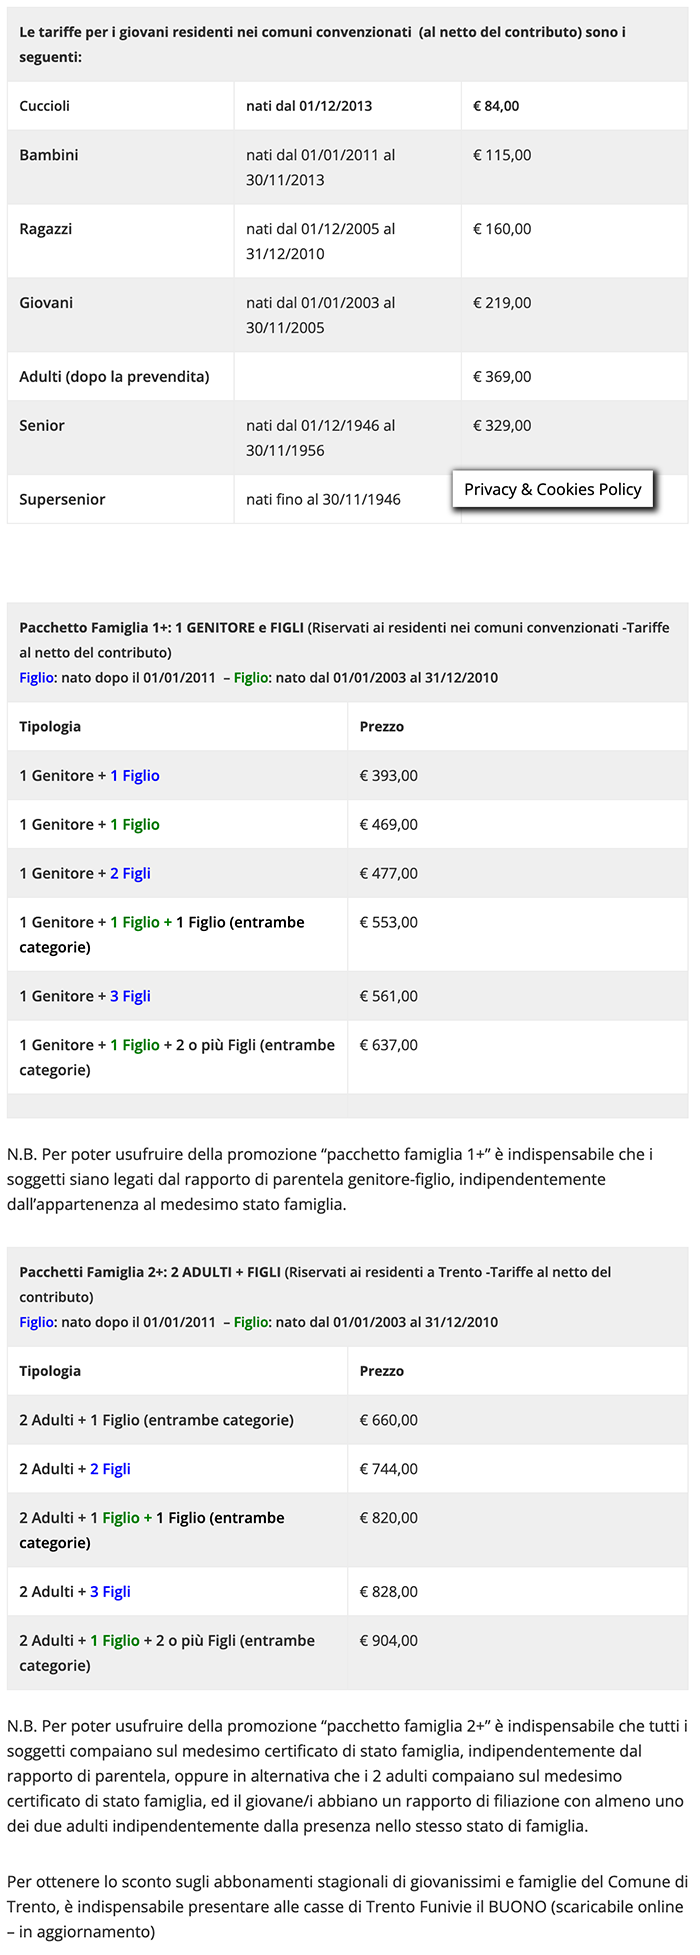Click the € 904,00 price cell
The width and height of the screenshot is (700, 1955).
(389, 1642)
